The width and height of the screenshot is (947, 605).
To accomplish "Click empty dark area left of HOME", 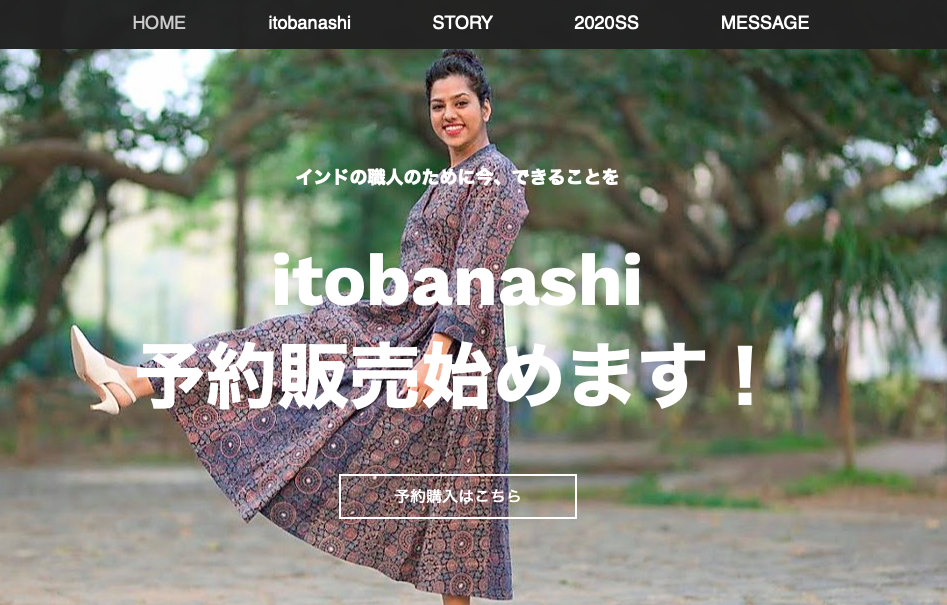I will click(63, 24).
